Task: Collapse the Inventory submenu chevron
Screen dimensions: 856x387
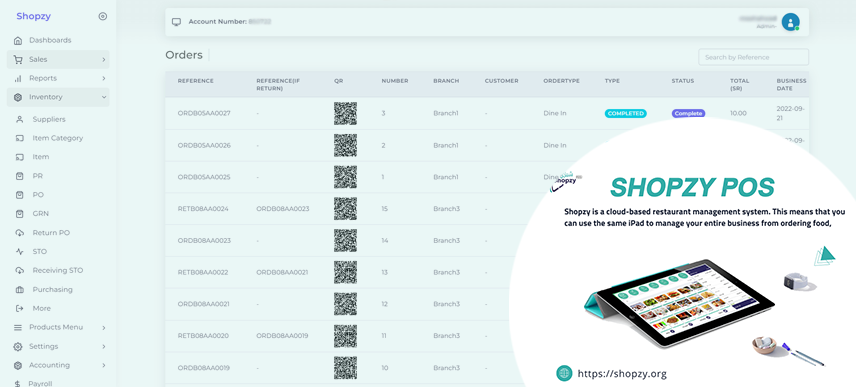Action: (x=103, y=97)
